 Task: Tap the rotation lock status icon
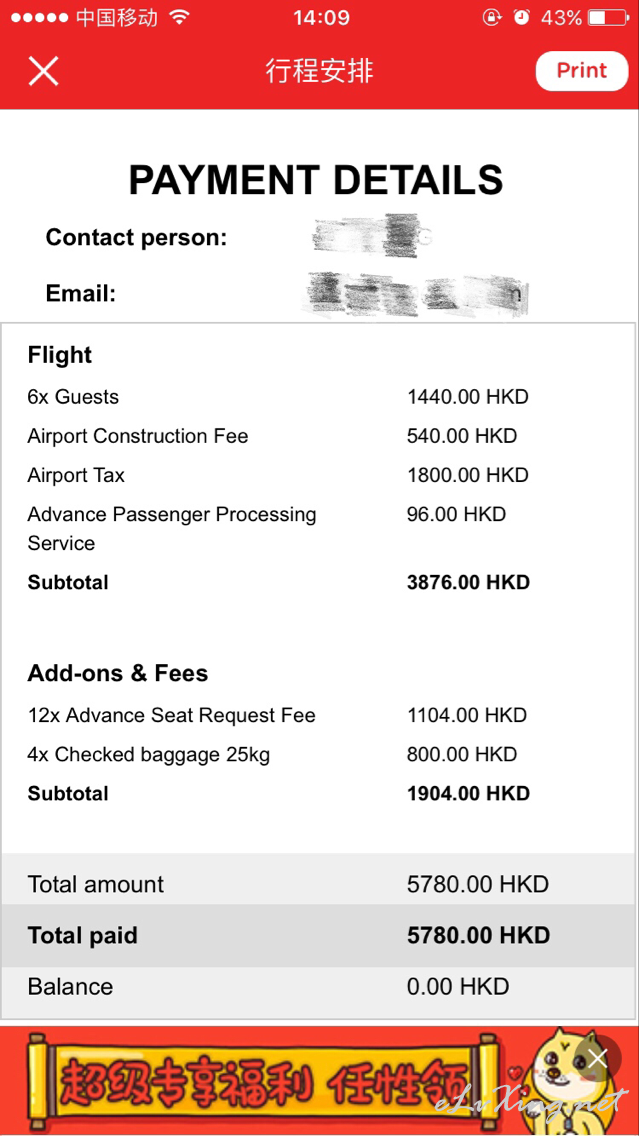point(492,17)
